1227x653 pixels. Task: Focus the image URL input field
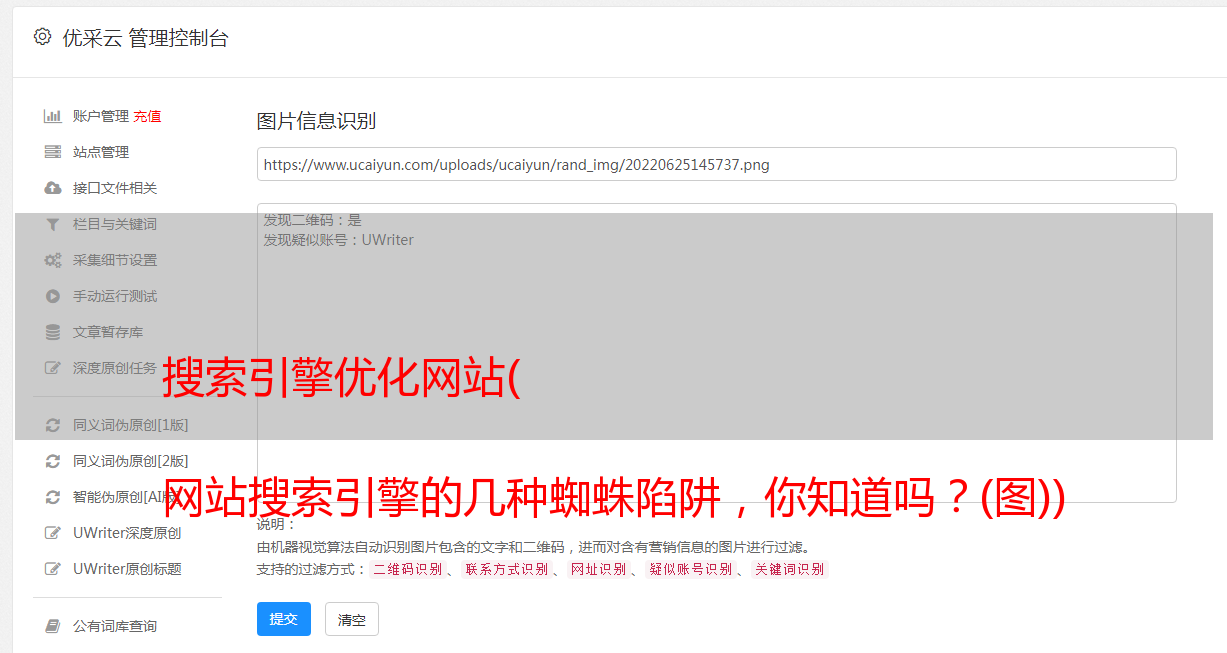pos(716,164)
